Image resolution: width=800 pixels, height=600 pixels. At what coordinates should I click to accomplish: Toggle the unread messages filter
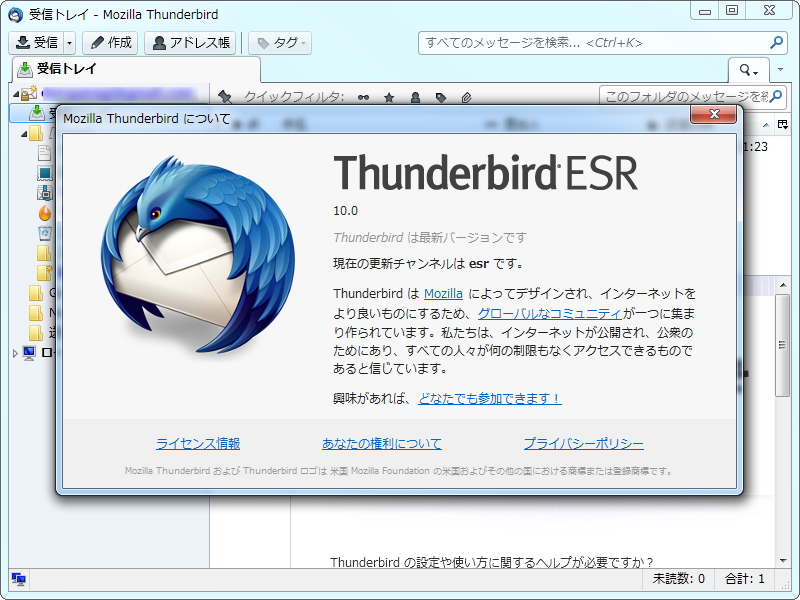(x=363, y=97)
